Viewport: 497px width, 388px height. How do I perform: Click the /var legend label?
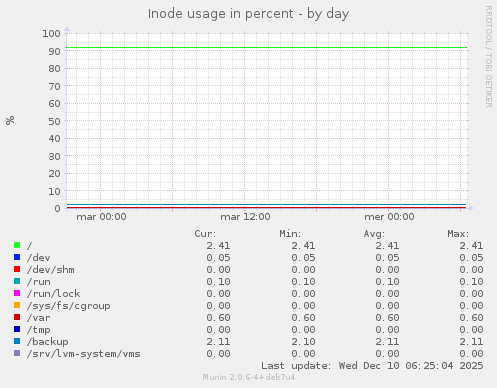(39, 318)
